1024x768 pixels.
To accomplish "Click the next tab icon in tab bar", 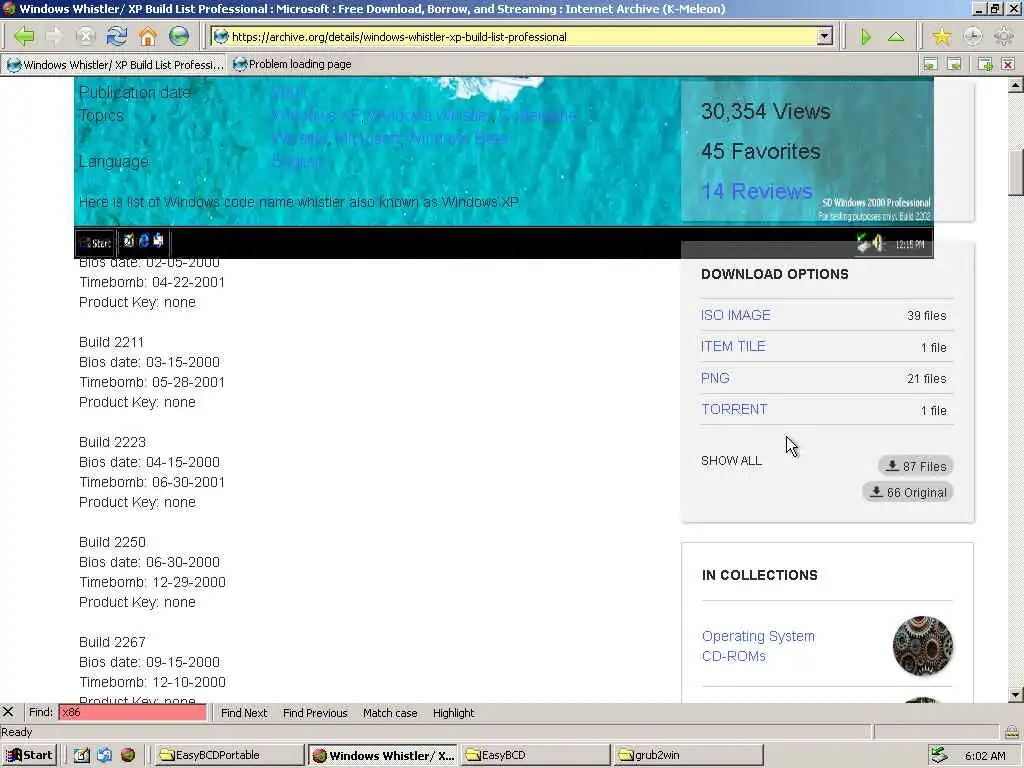I will coord(954,64).
